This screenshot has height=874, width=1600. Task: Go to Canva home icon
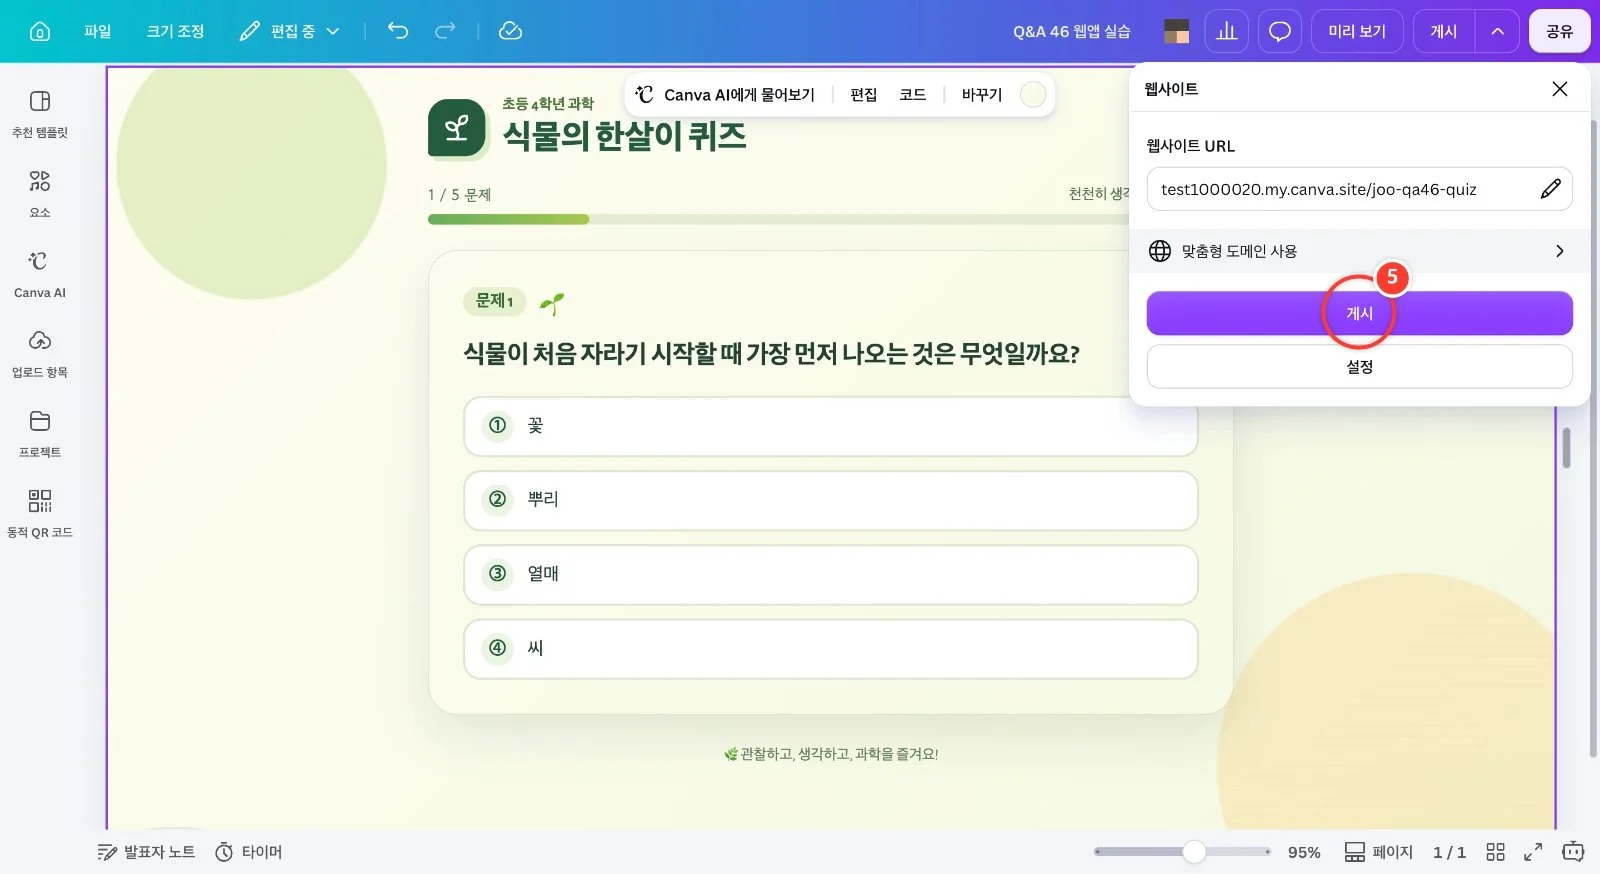[x=40, y=31]
